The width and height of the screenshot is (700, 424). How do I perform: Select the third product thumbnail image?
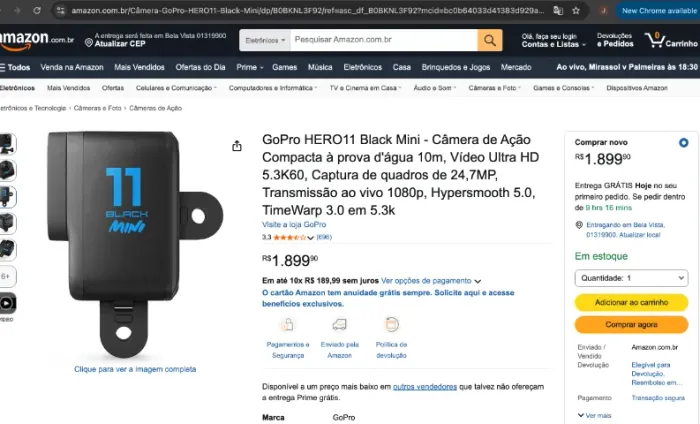(7, 197)
